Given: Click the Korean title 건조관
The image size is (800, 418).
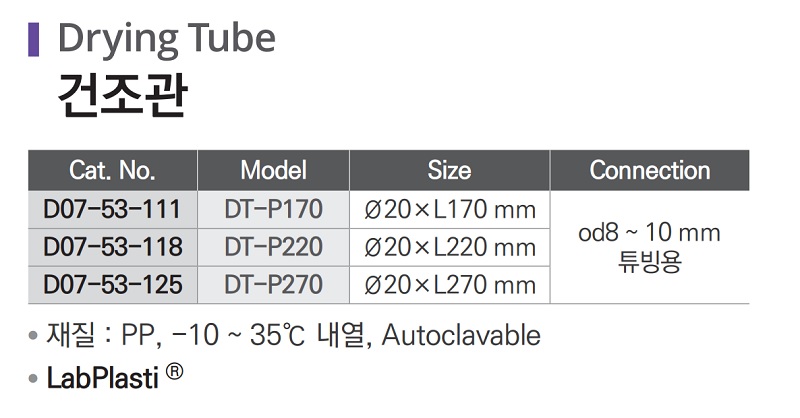Looking at the screenshot, I should pos(121,98).
